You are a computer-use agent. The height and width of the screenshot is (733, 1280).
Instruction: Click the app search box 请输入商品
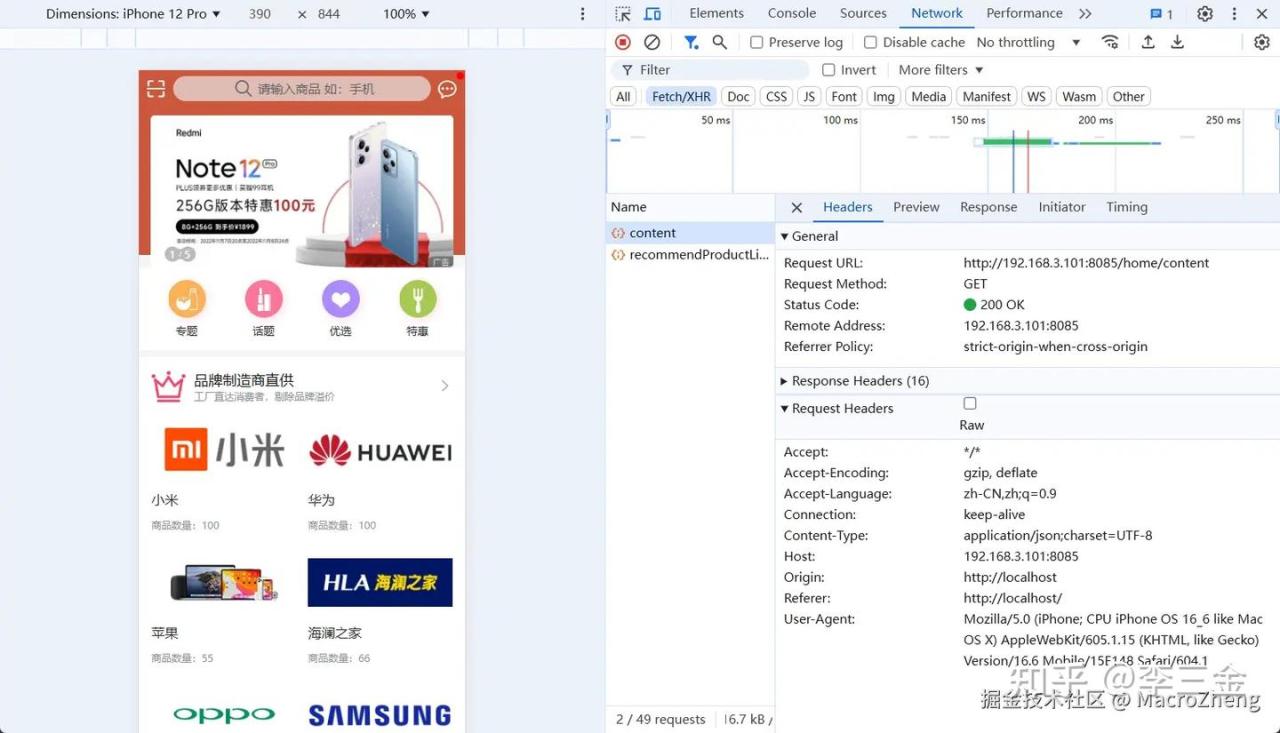[302, 89]
